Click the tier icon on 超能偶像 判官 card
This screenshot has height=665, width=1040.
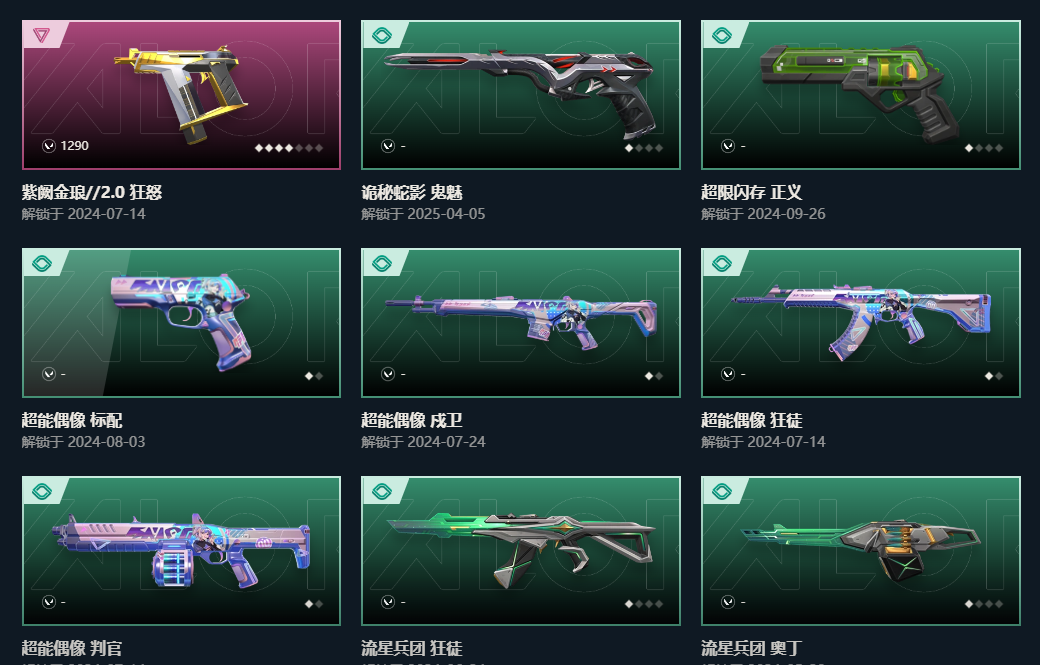click(41, 491)
